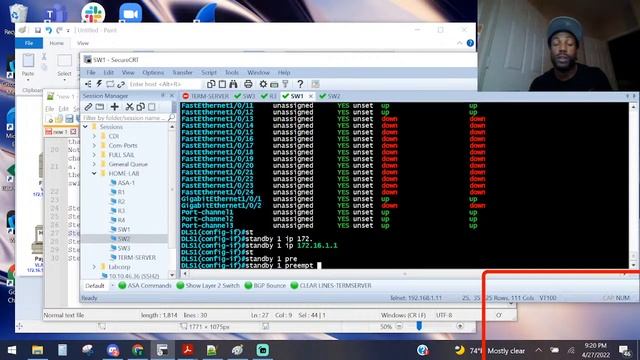Open the Tools menu
Screen dimensions: 640x360
231,73
